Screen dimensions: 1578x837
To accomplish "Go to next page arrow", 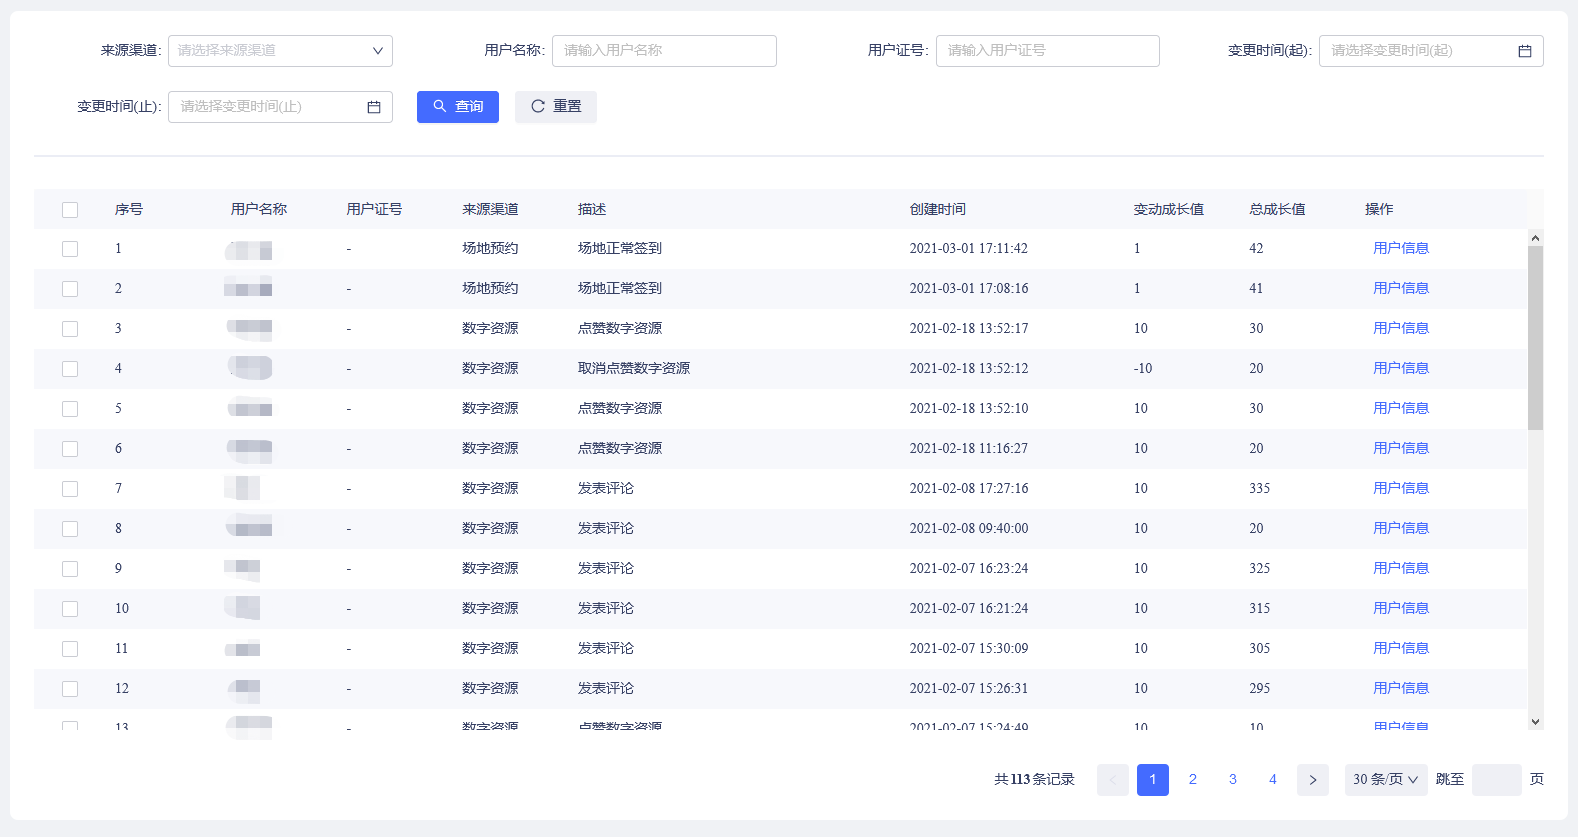I will click(1313, 780).
